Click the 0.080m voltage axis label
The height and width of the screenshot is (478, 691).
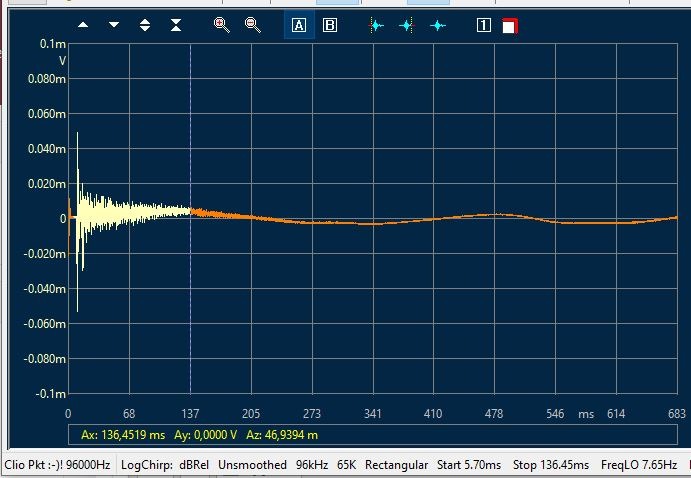click(47, 78)
